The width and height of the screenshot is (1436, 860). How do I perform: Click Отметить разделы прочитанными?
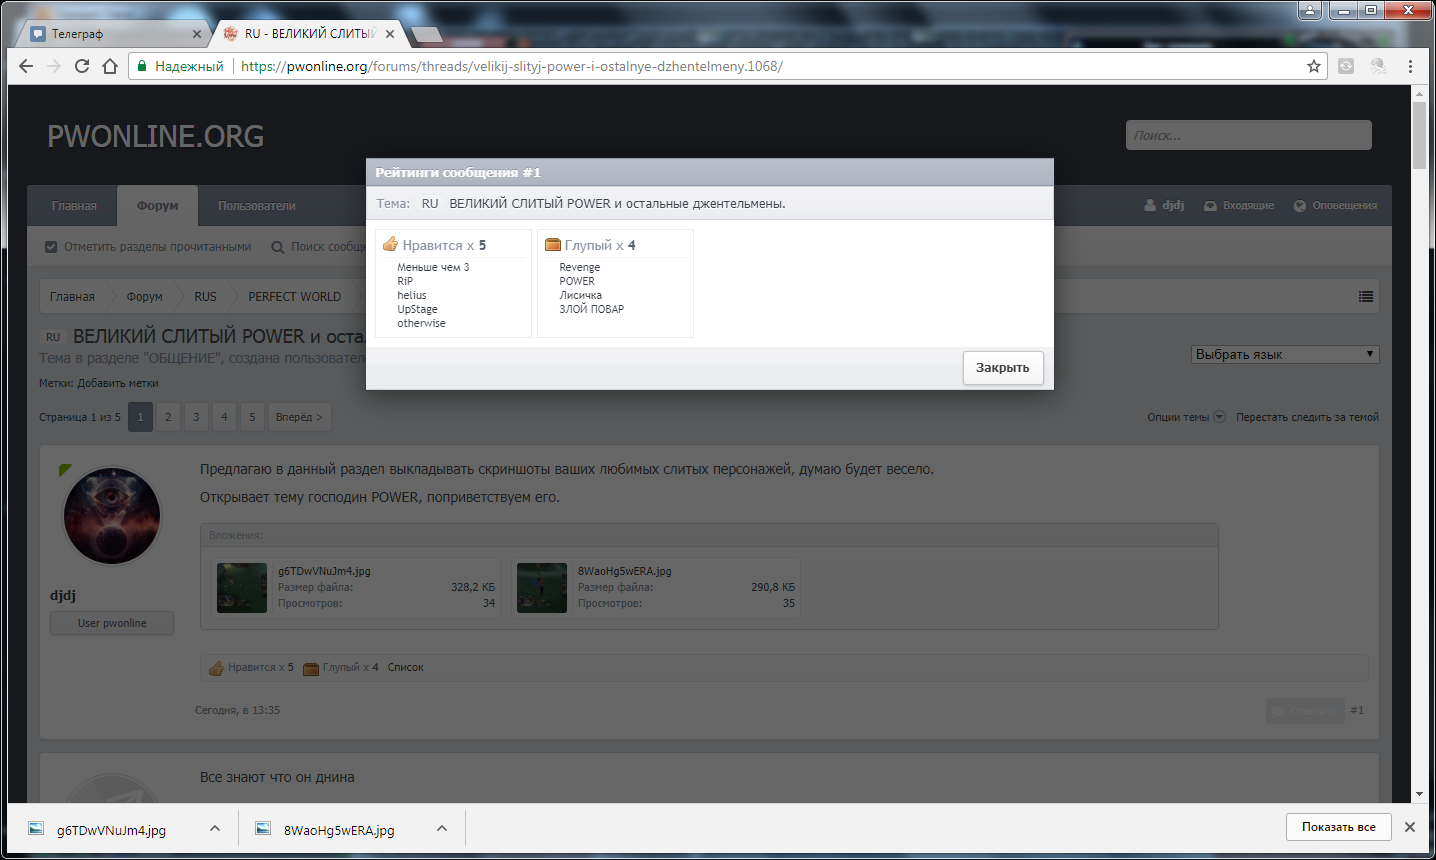(x=148, y=247)
